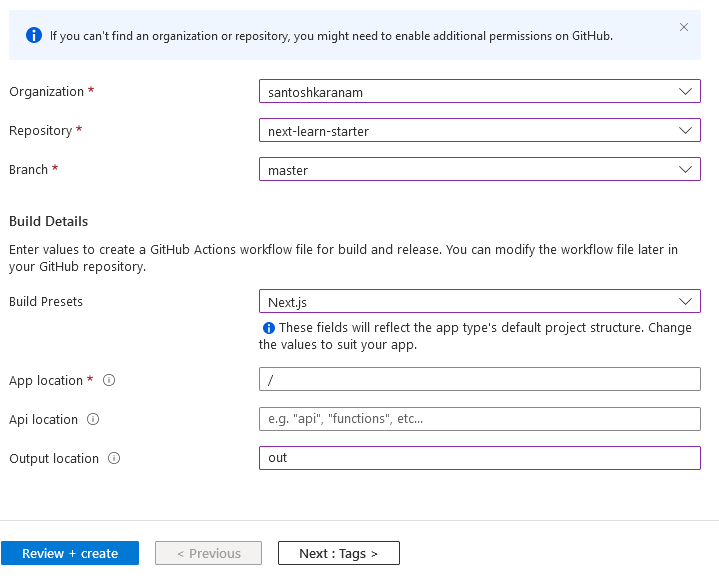This screenshot has width=719, height=582.
Task: Open the Repository dropdown chevron
Action: (685, 130)
